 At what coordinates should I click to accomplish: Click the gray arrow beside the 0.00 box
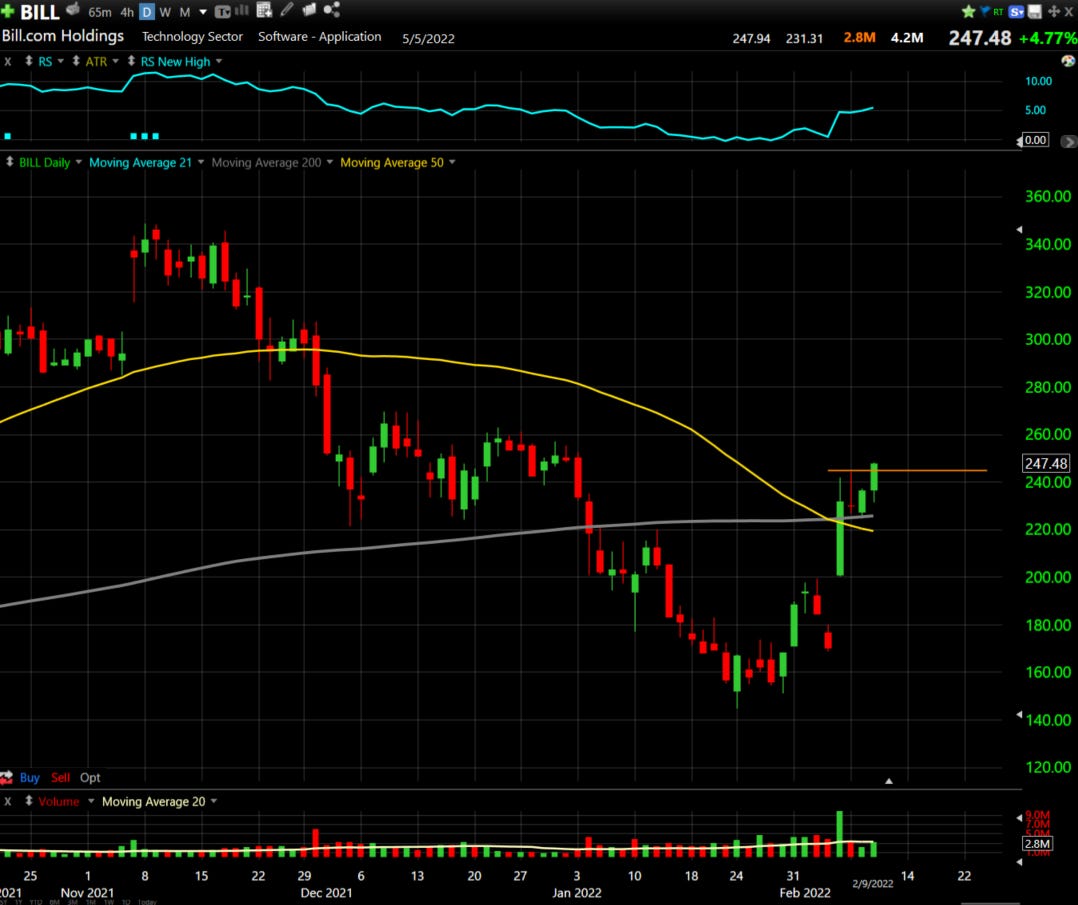point(1068,141)
